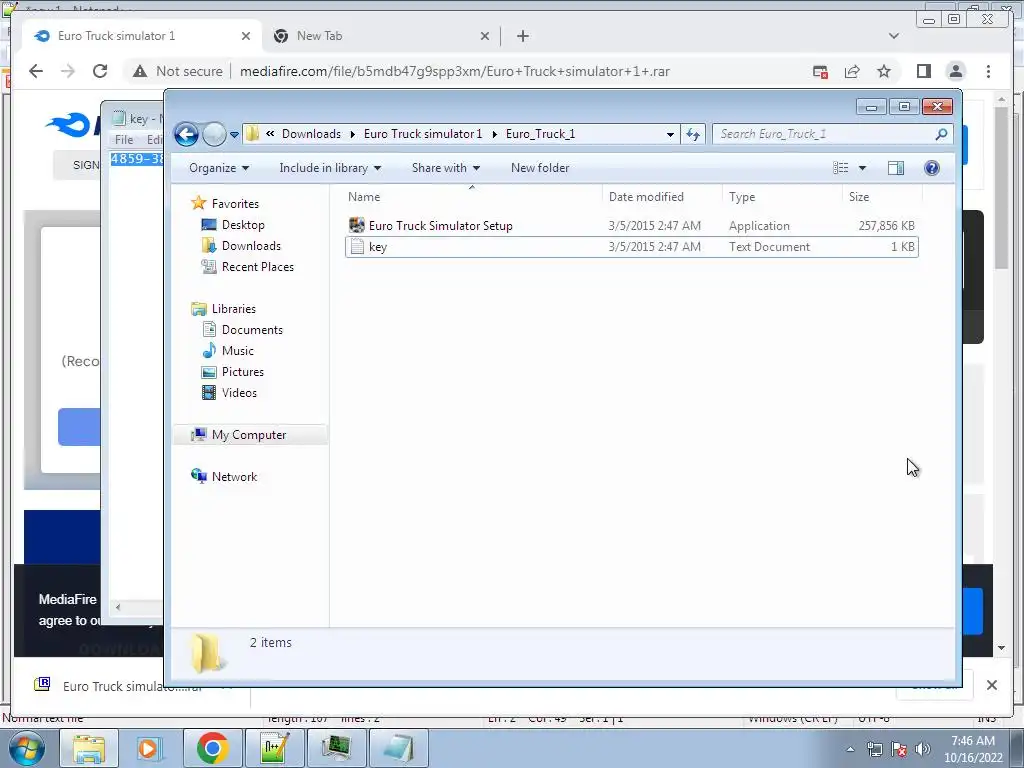This screenshot has width=1024, height=768.
Task: Go back in Explorer using back arrow
Action: coord(186,135)
